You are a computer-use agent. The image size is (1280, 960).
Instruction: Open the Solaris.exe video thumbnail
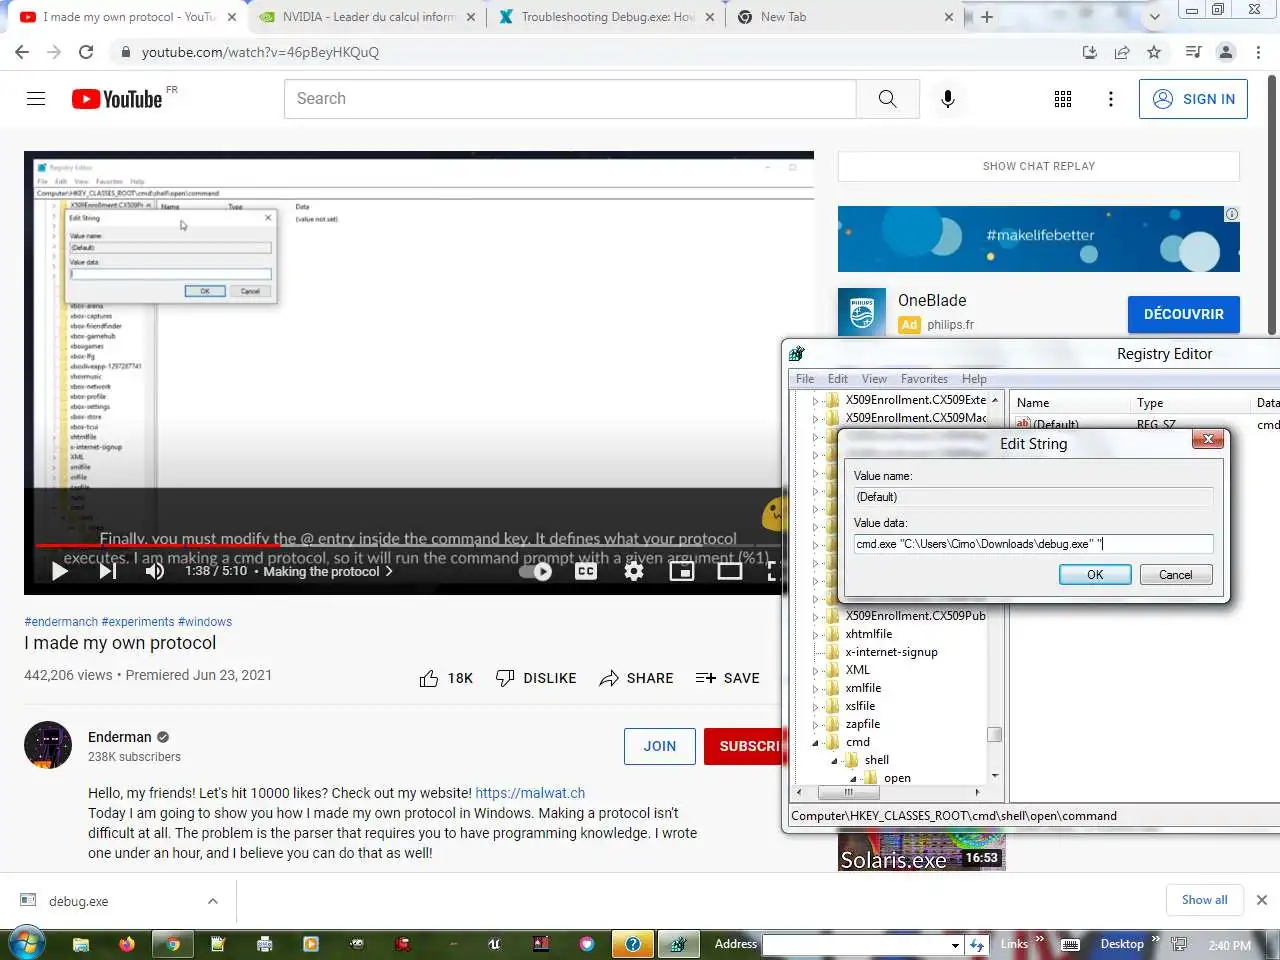coord(921,853)
